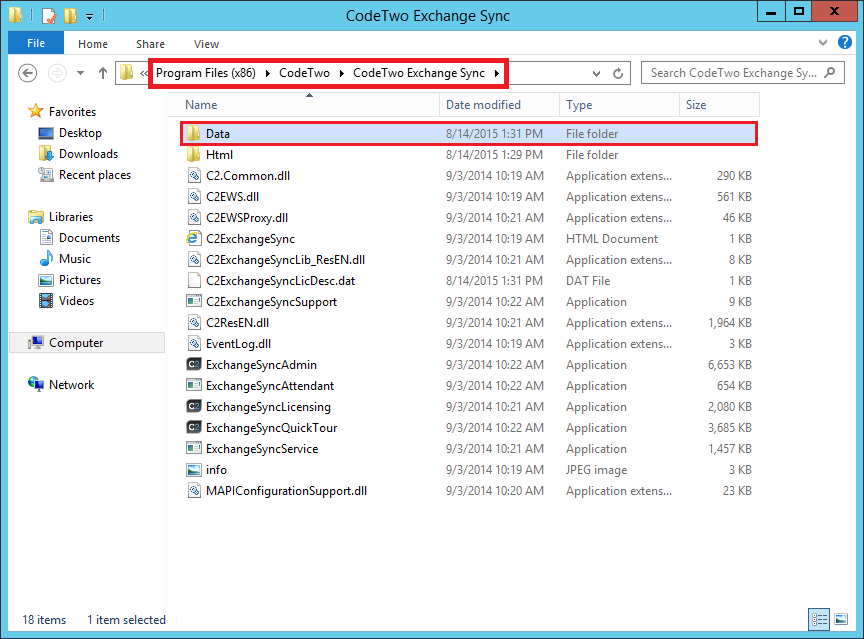Select the C2ExchangeSyncSupport application icon
Image resolution: width=864 pixels, height=639 pixels.
pyautogui.click(x=193, y=301)
